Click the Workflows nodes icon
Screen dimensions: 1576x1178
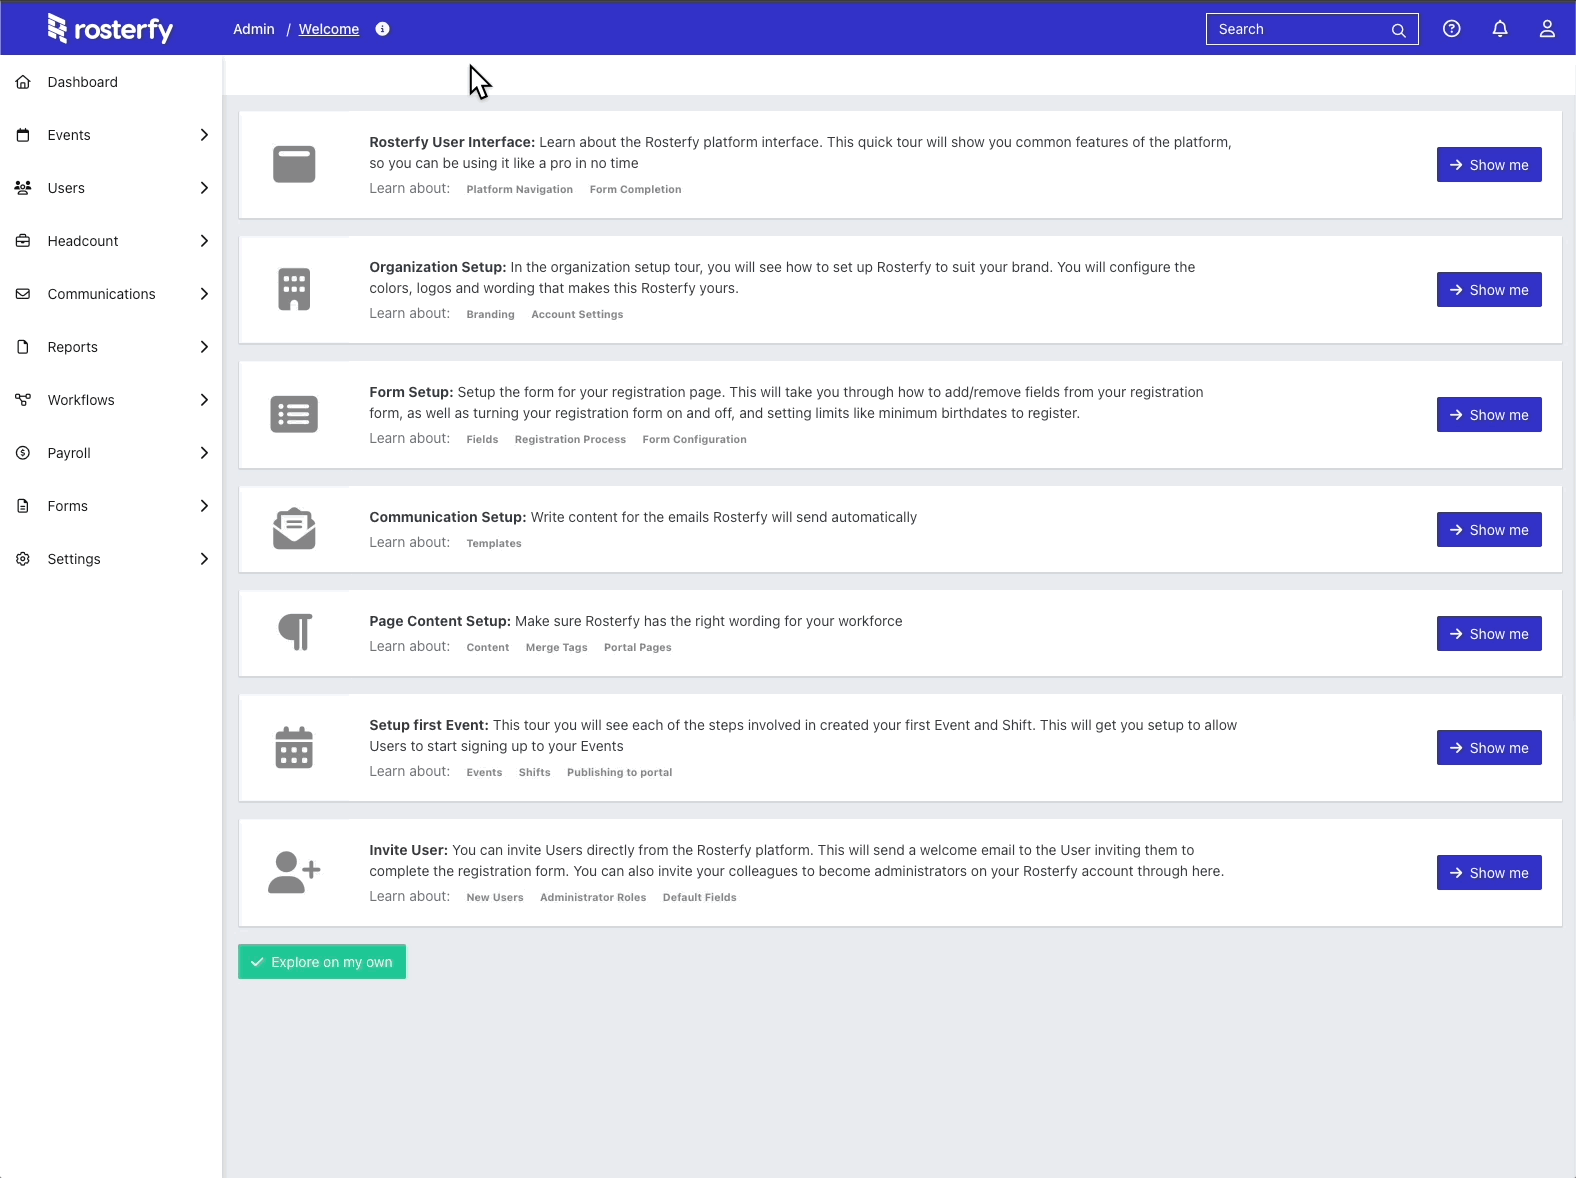pyautogui.click(x=23, y=400)
